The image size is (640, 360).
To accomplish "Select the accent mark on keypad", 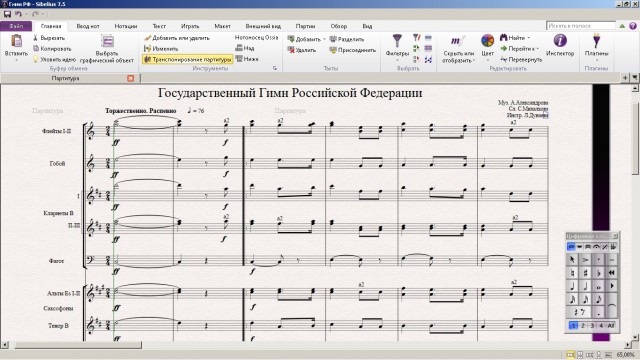I will (x=585, y=260).
